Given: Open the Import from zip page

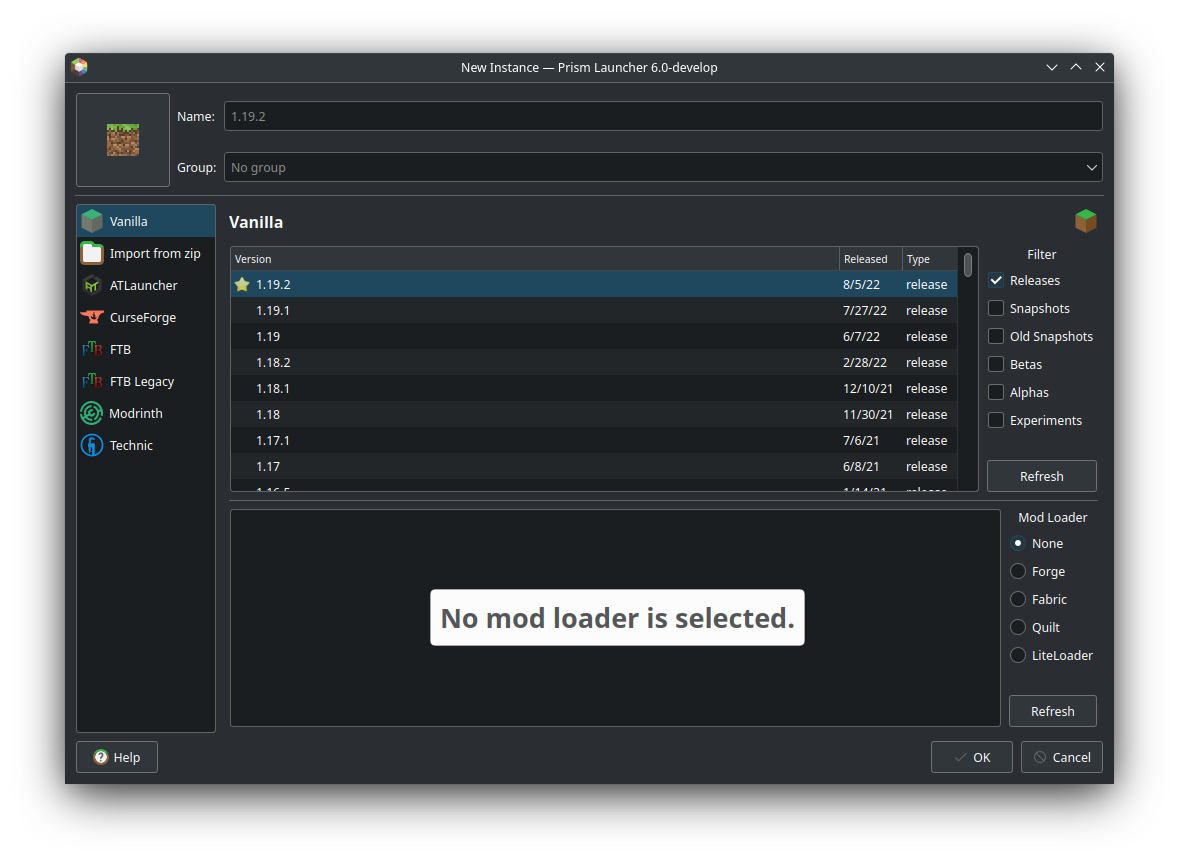Looking at the screenshot, I should point(146,253).
